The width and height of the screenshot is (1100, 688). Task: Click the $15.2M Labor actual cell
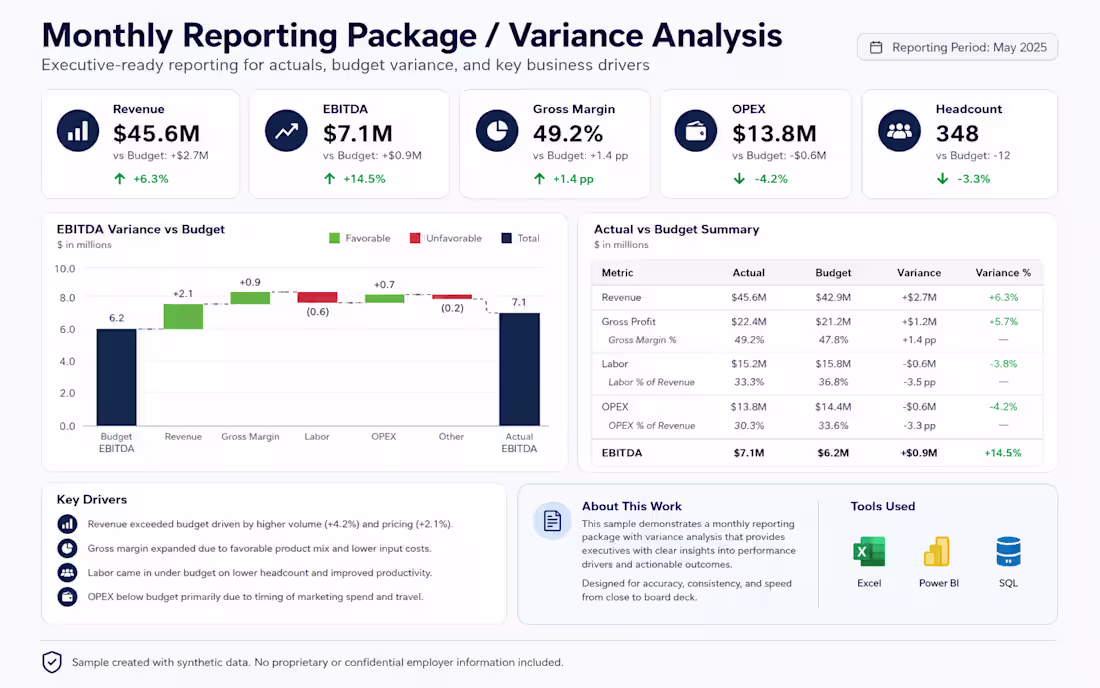[749, 364]
